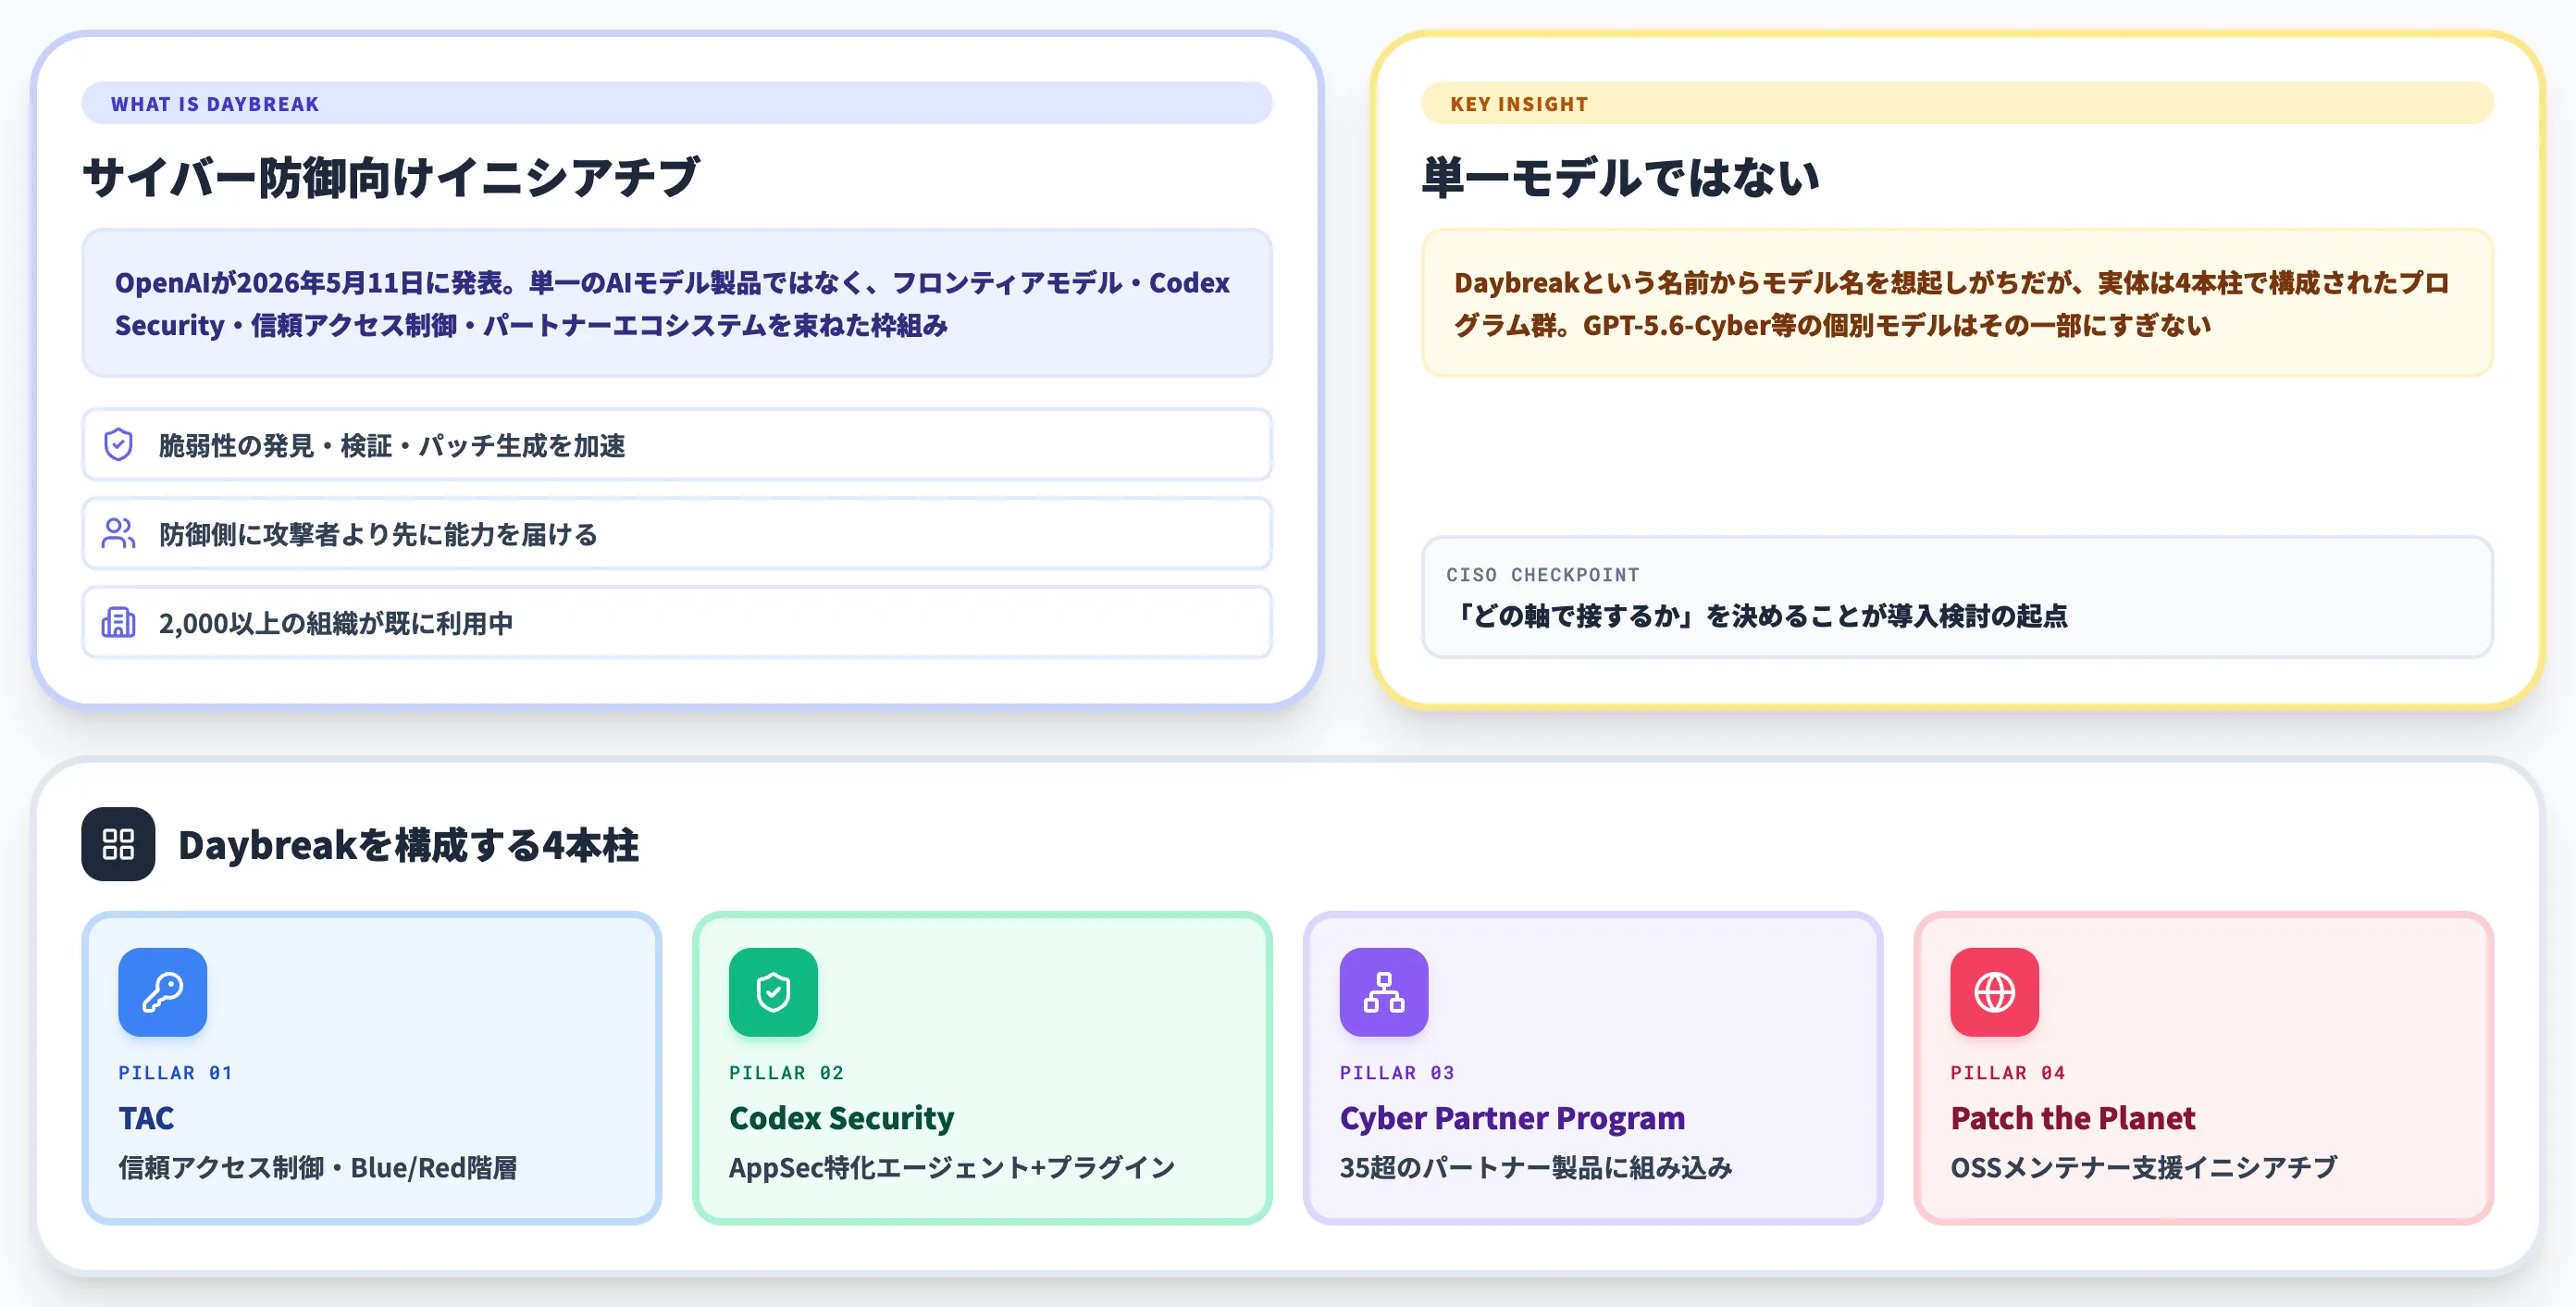Click the text 2,000以上の組織が既に利用中
Viewport: 2576px width, 1307px height.
pyautogui.click(x=336, y=623)
